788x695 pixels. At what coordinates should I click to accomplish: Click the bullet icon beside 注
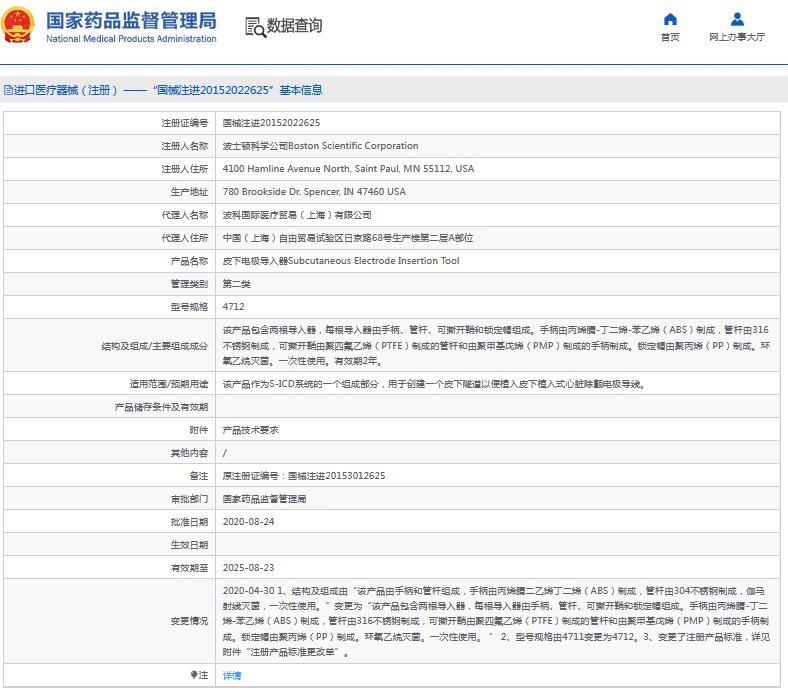(193, 675)
